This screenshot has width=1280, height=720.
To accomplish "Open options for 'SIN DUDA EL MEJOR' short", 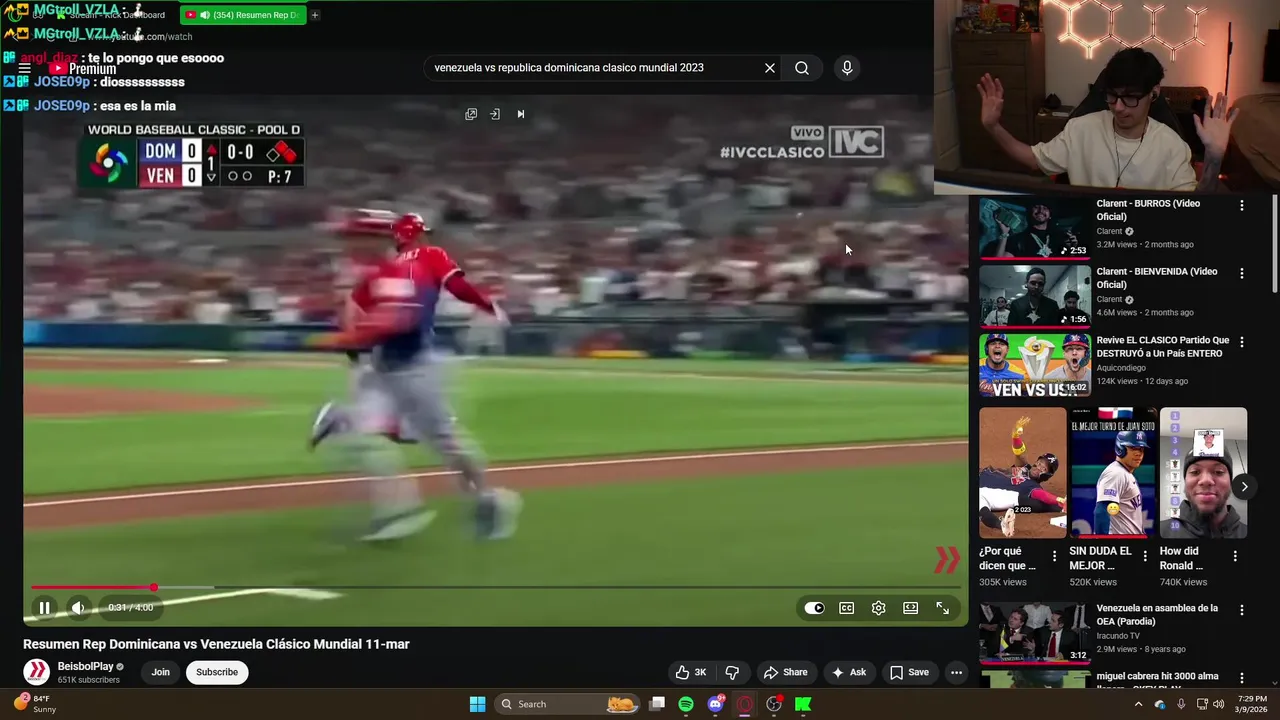I will tap(1144, 556).
